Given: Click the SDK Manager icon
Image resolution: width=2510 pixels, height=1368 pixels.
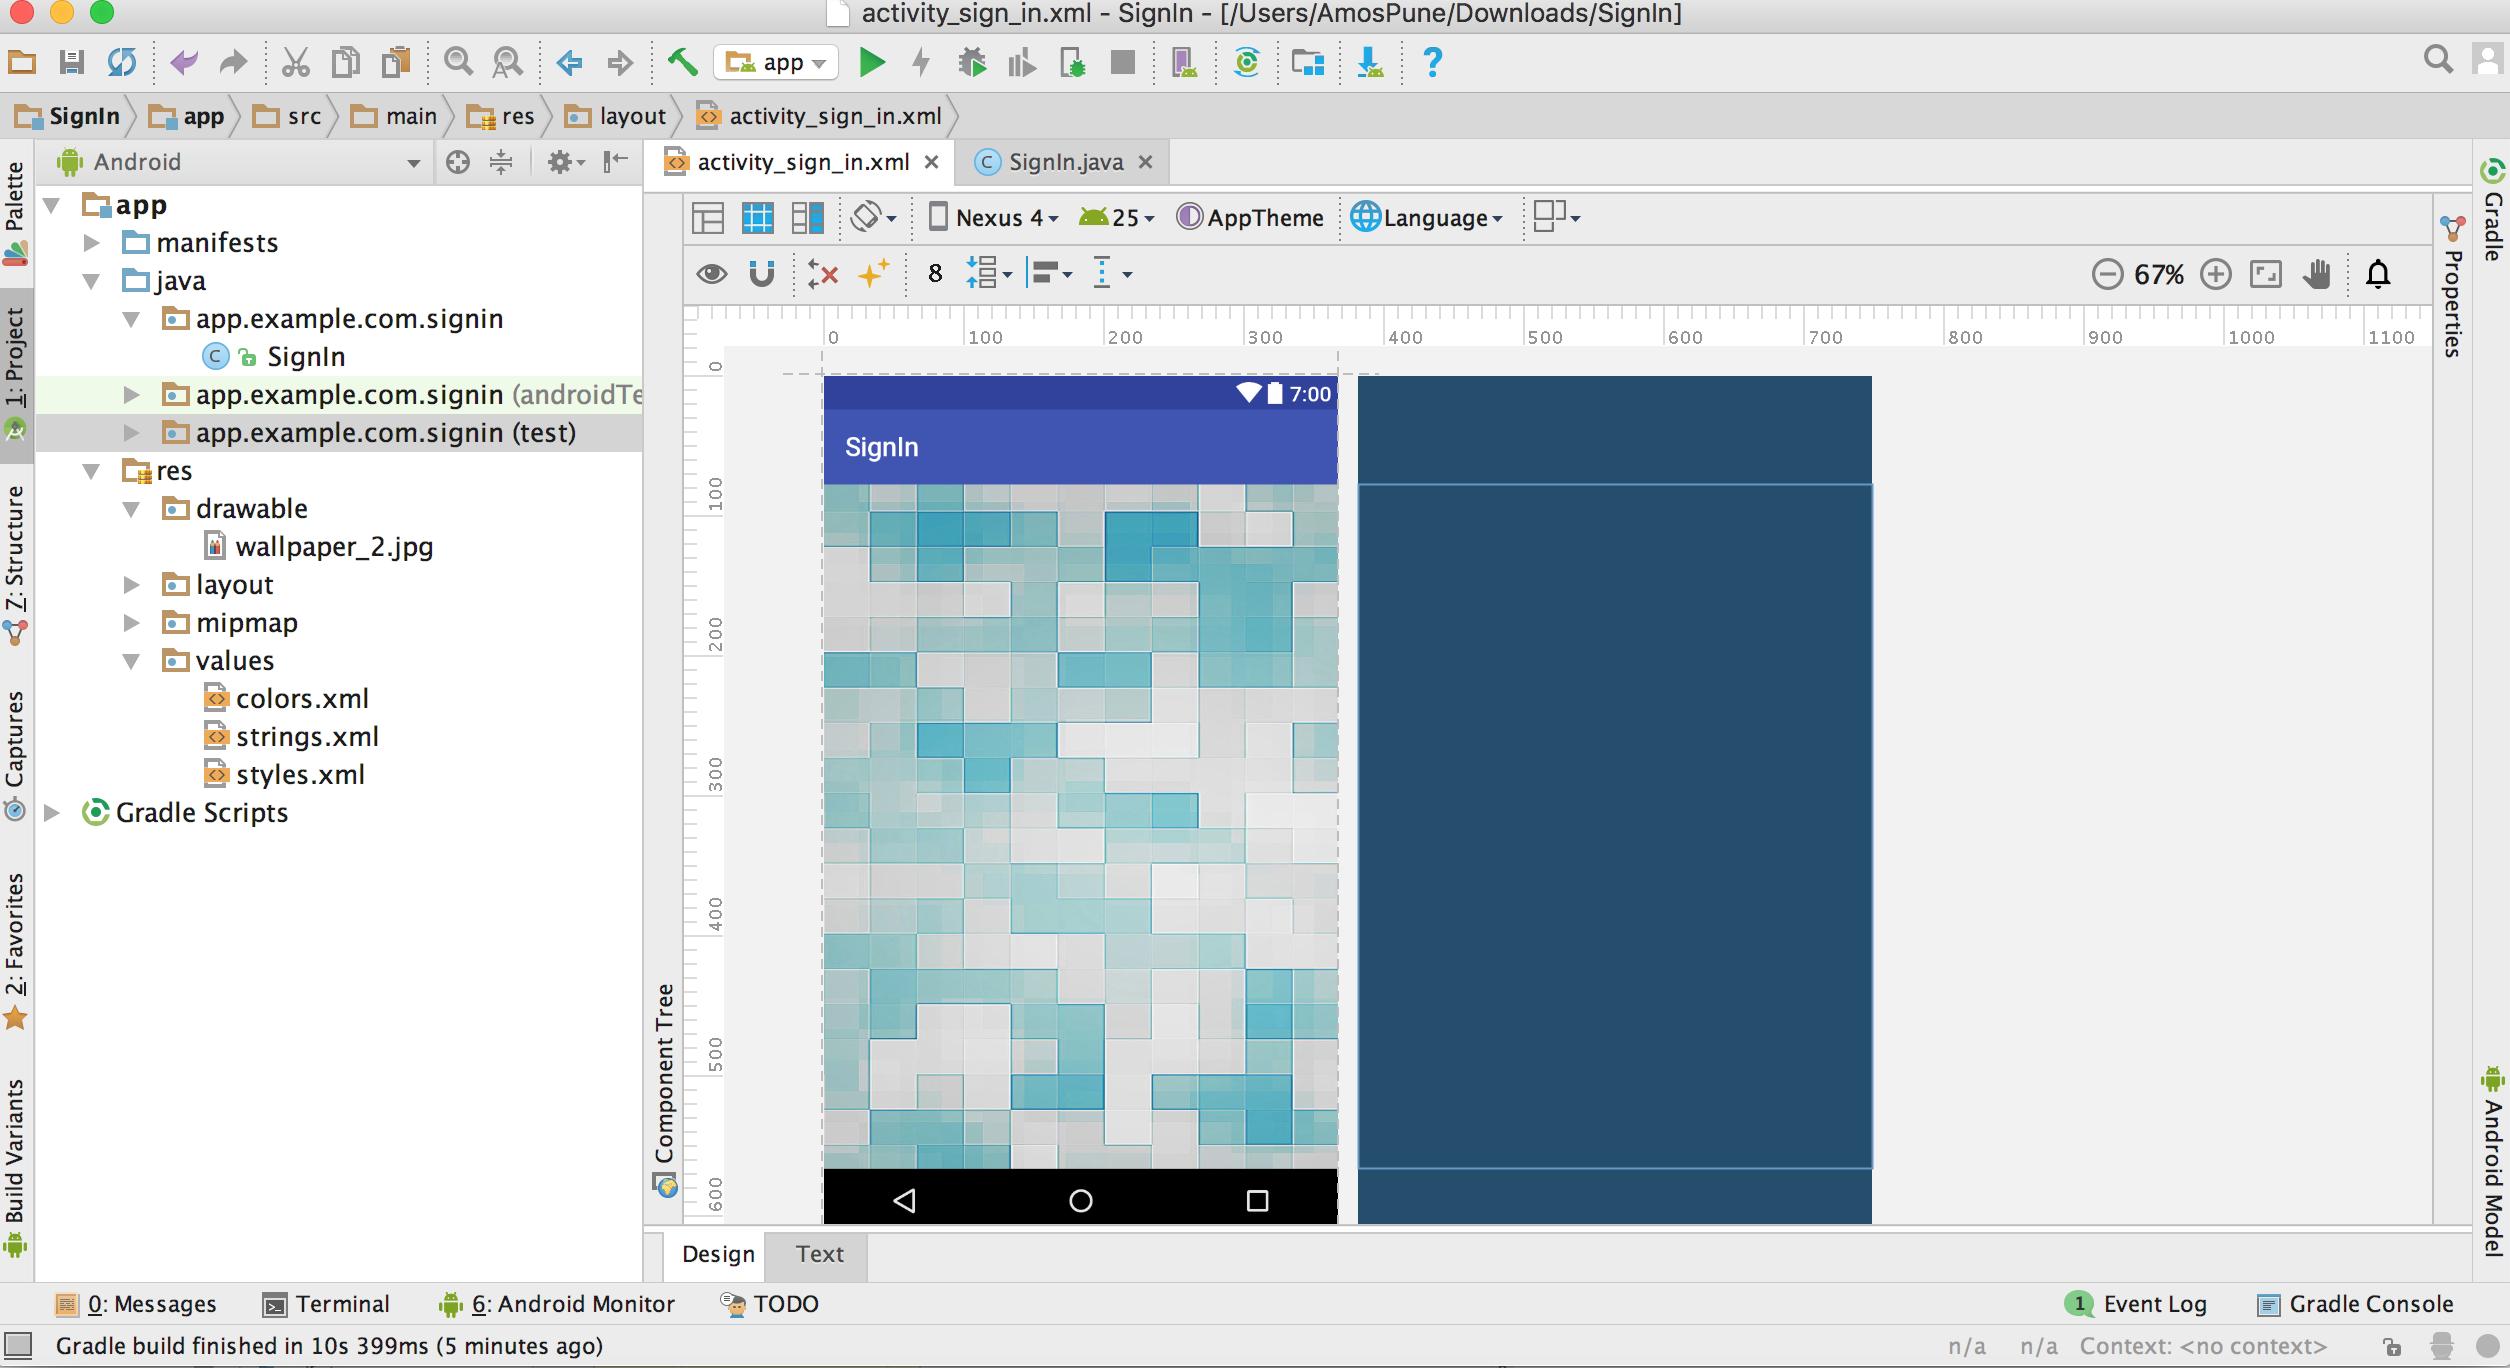Looking at the screenshot, I should pos(1370,61).
